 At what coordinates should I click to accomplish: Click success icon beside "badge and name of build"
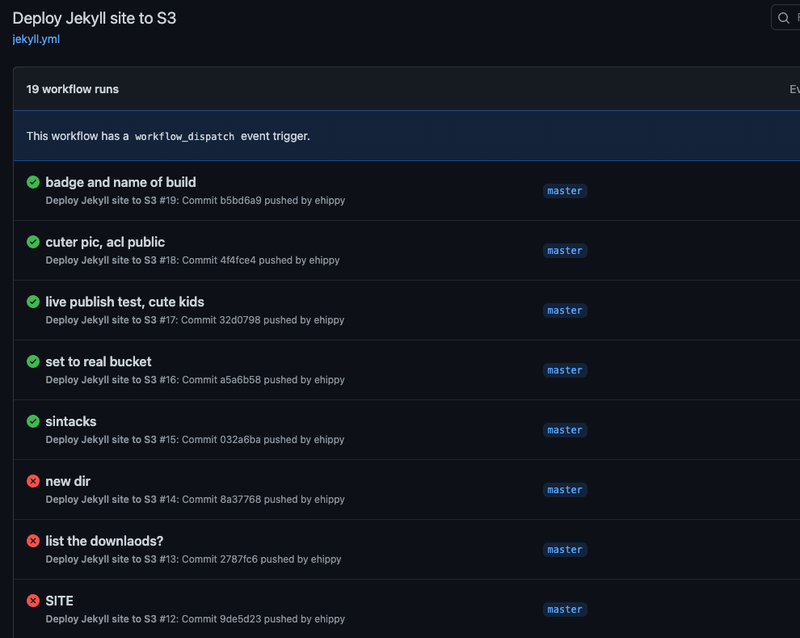[x=31, y=182]
